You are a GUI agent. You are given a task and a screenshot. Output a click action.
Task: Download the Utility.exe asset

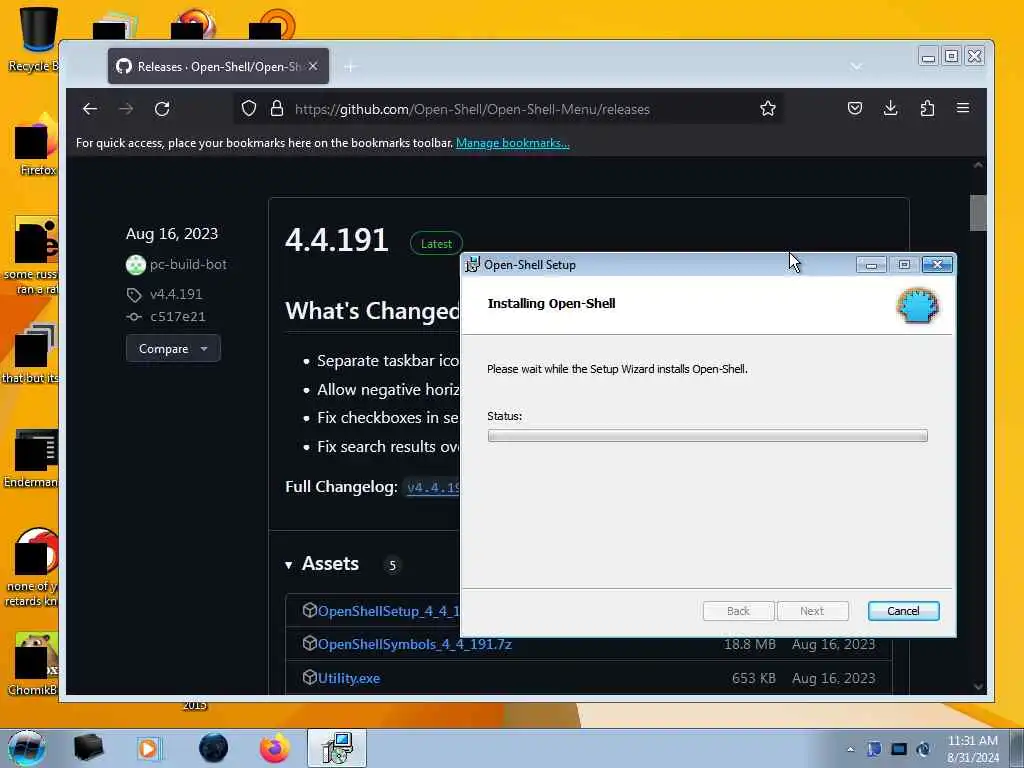click(x=349, y=679)
